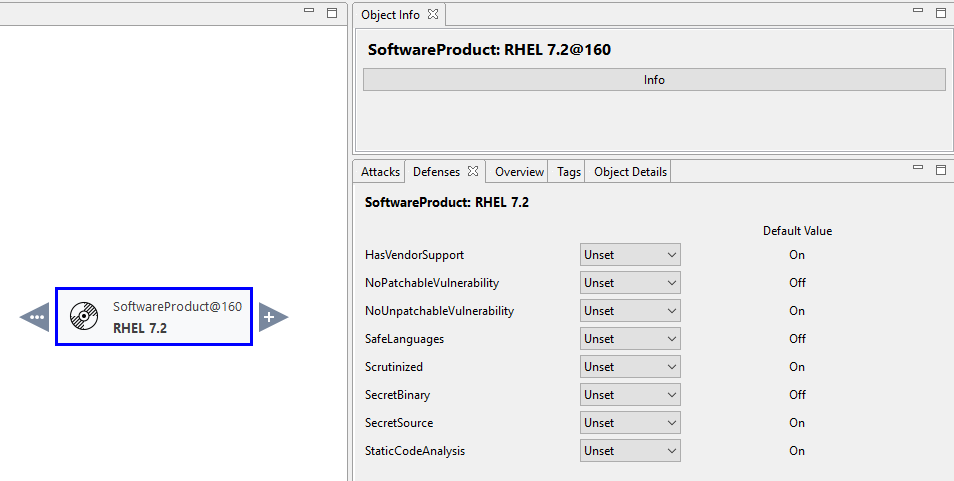Maximize the Defenses panel
Screen dimensions: 954x481
(941, 169)
